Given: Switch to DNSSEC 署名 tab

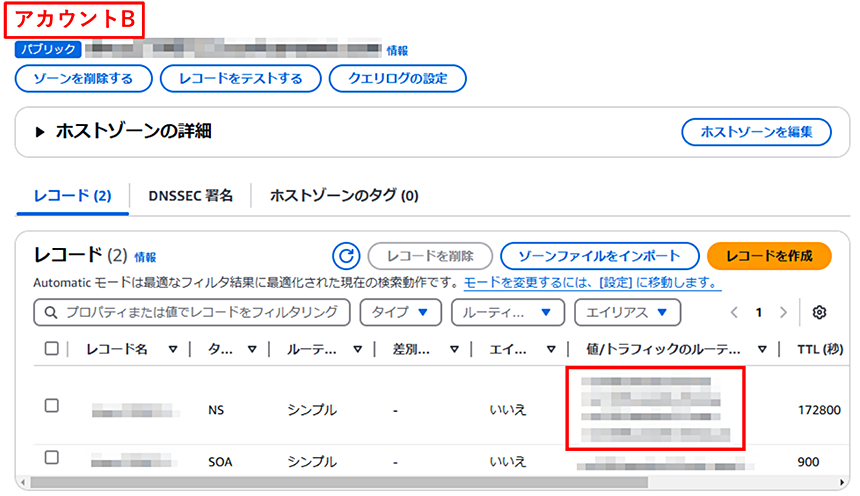Looking at the screenshot, I should coord(190,196).
